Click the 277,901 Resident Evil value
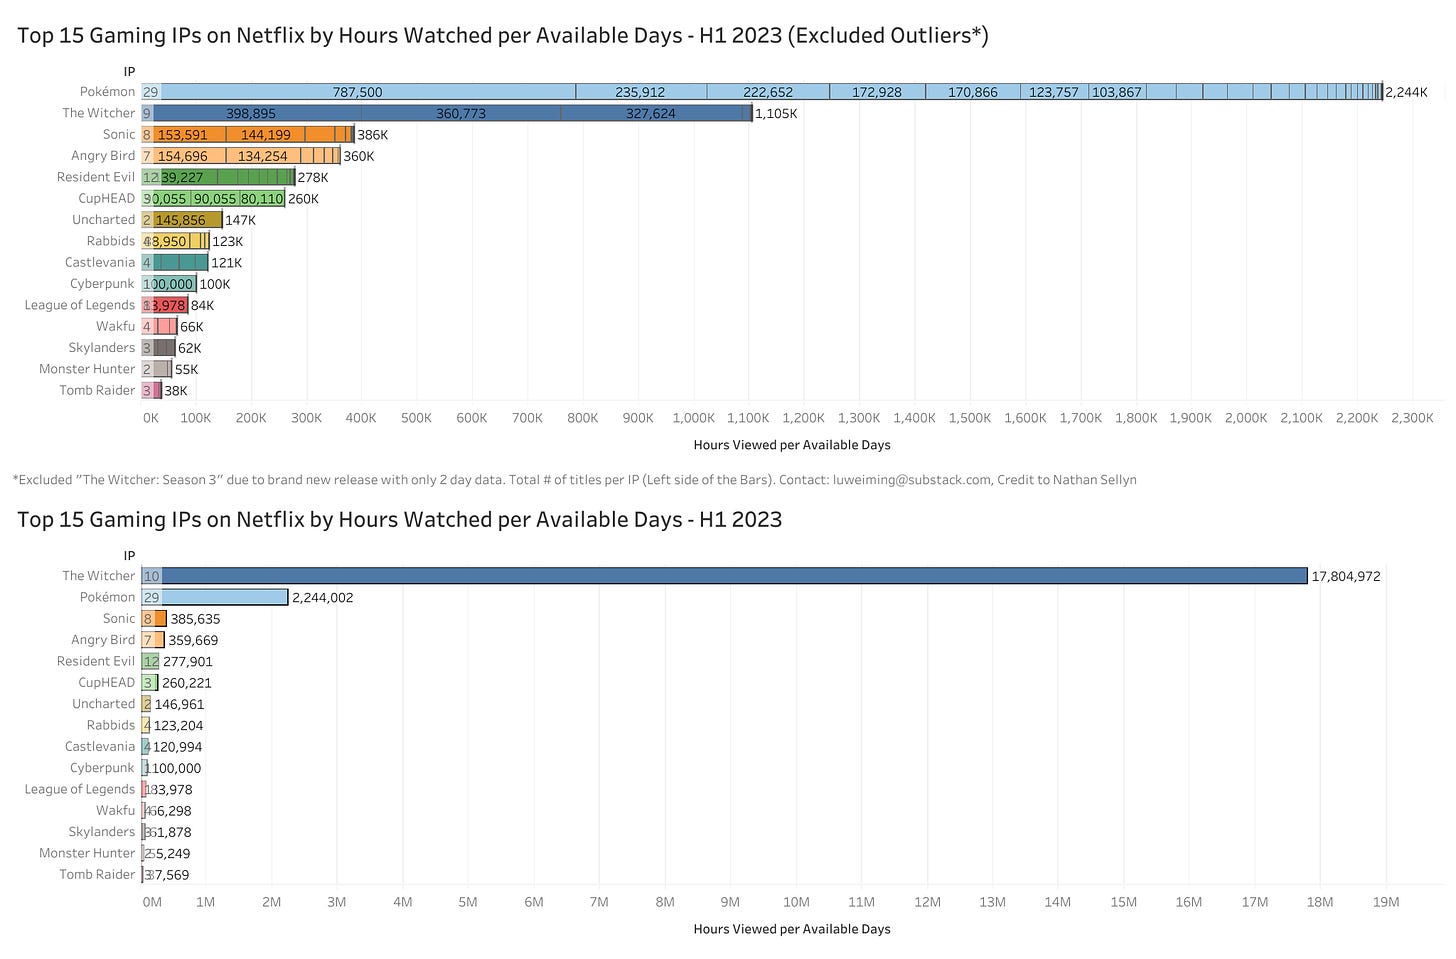The width and height of the screenshot is (1456, 959). (188, 662)
